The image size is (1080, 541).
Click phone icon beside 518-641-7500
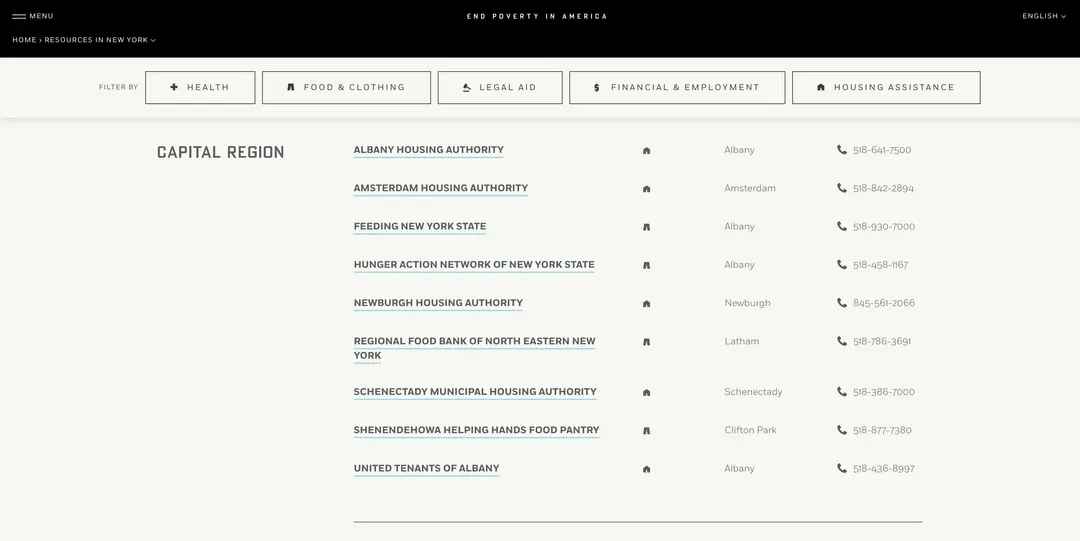tap(842, 150)
